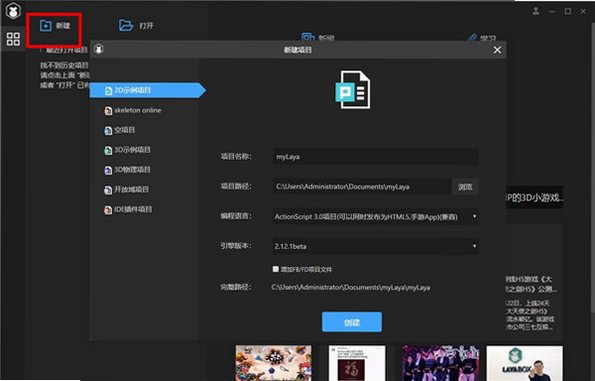This screenshot has height=381, width=595.
Task: Select the 开放域项目 template
Action: coord(126,190)
